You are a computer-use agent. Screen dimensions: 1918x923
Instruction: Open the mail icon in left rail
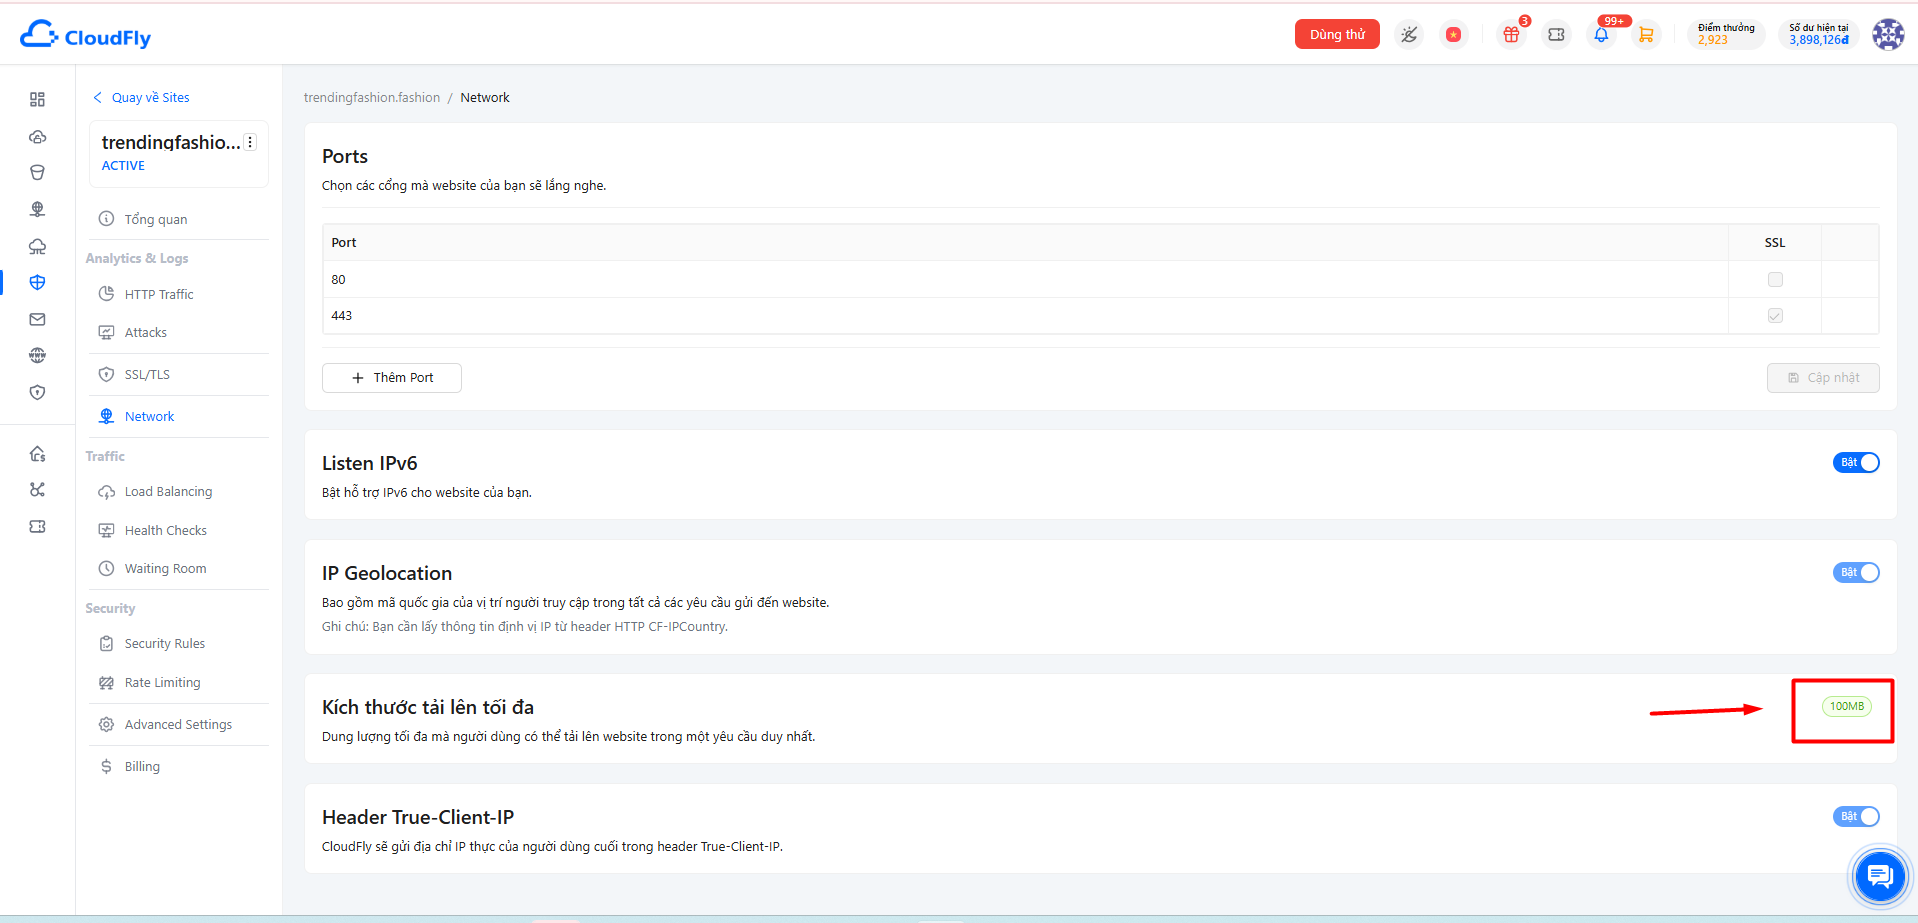[x=37, y=319]
